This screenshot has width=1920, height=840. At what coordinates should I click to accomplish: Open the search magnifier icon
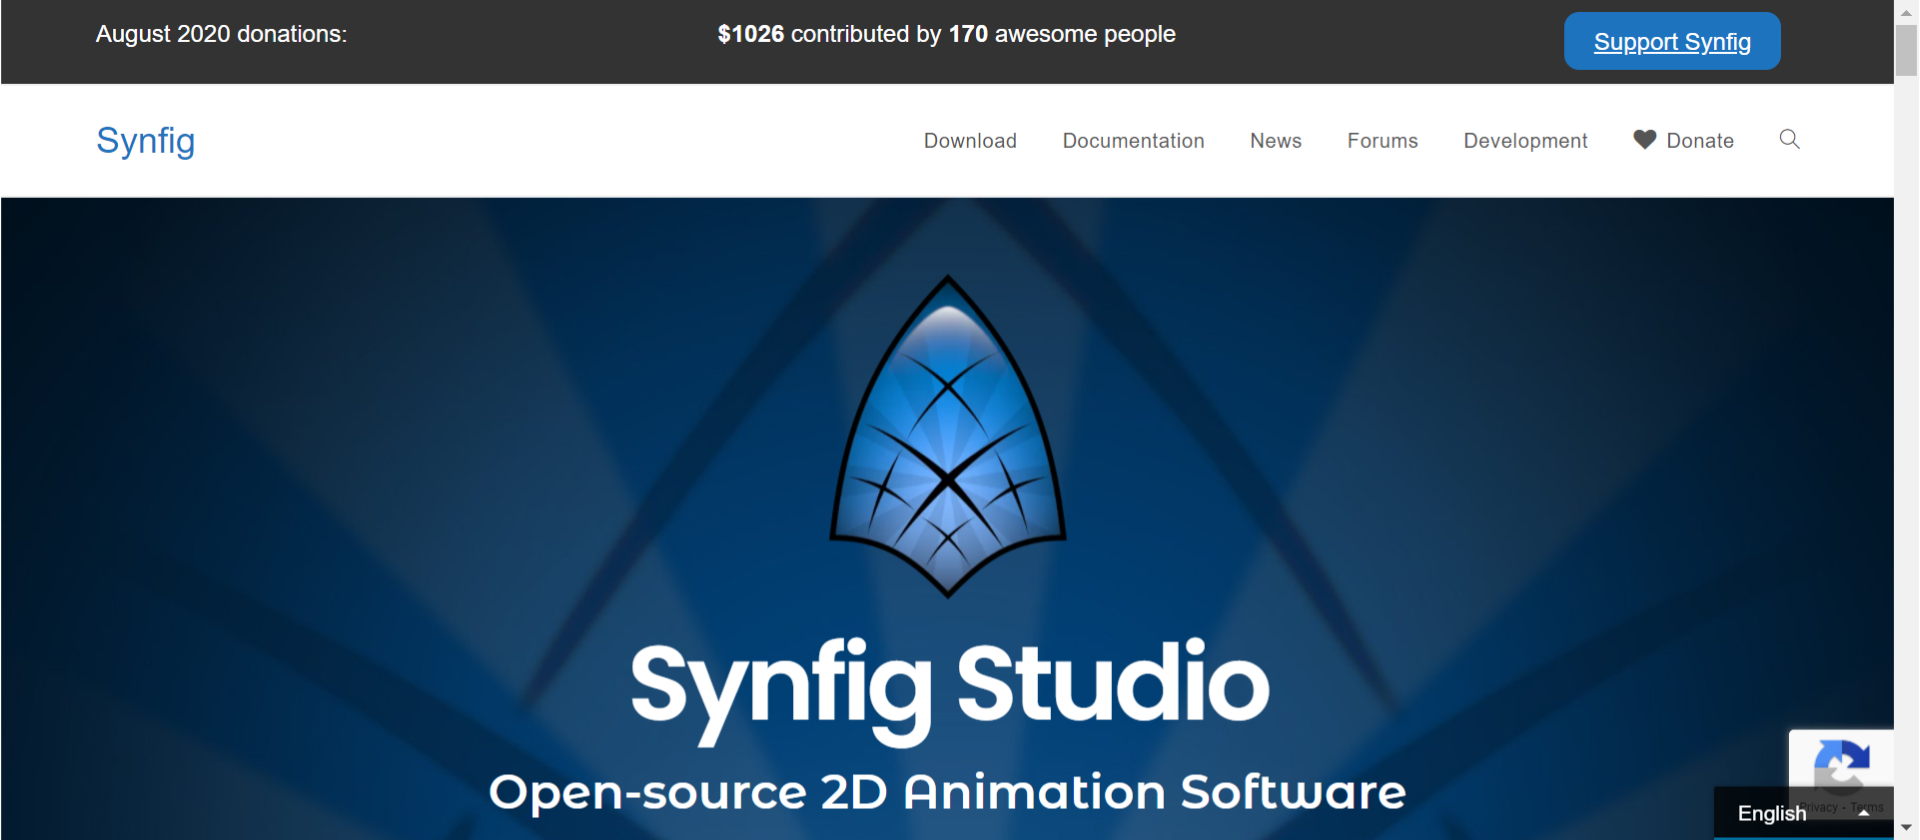1789,140
